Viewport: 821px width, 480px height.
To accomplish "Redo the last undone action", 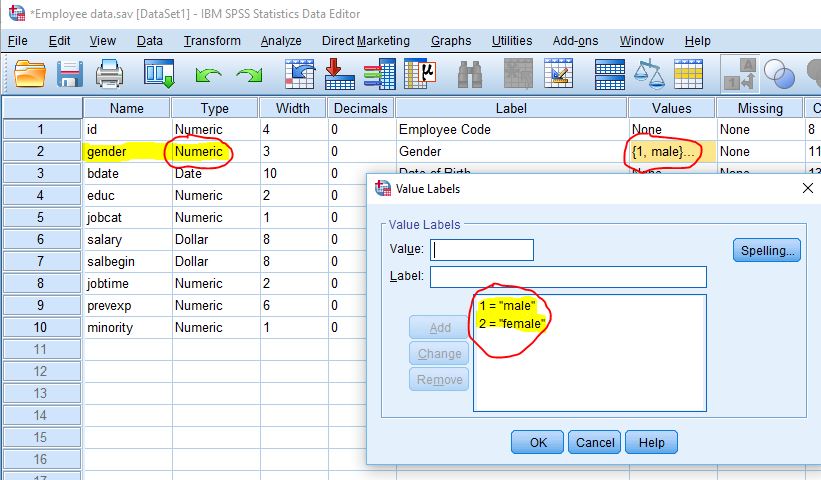I will [x=249, y=75].
